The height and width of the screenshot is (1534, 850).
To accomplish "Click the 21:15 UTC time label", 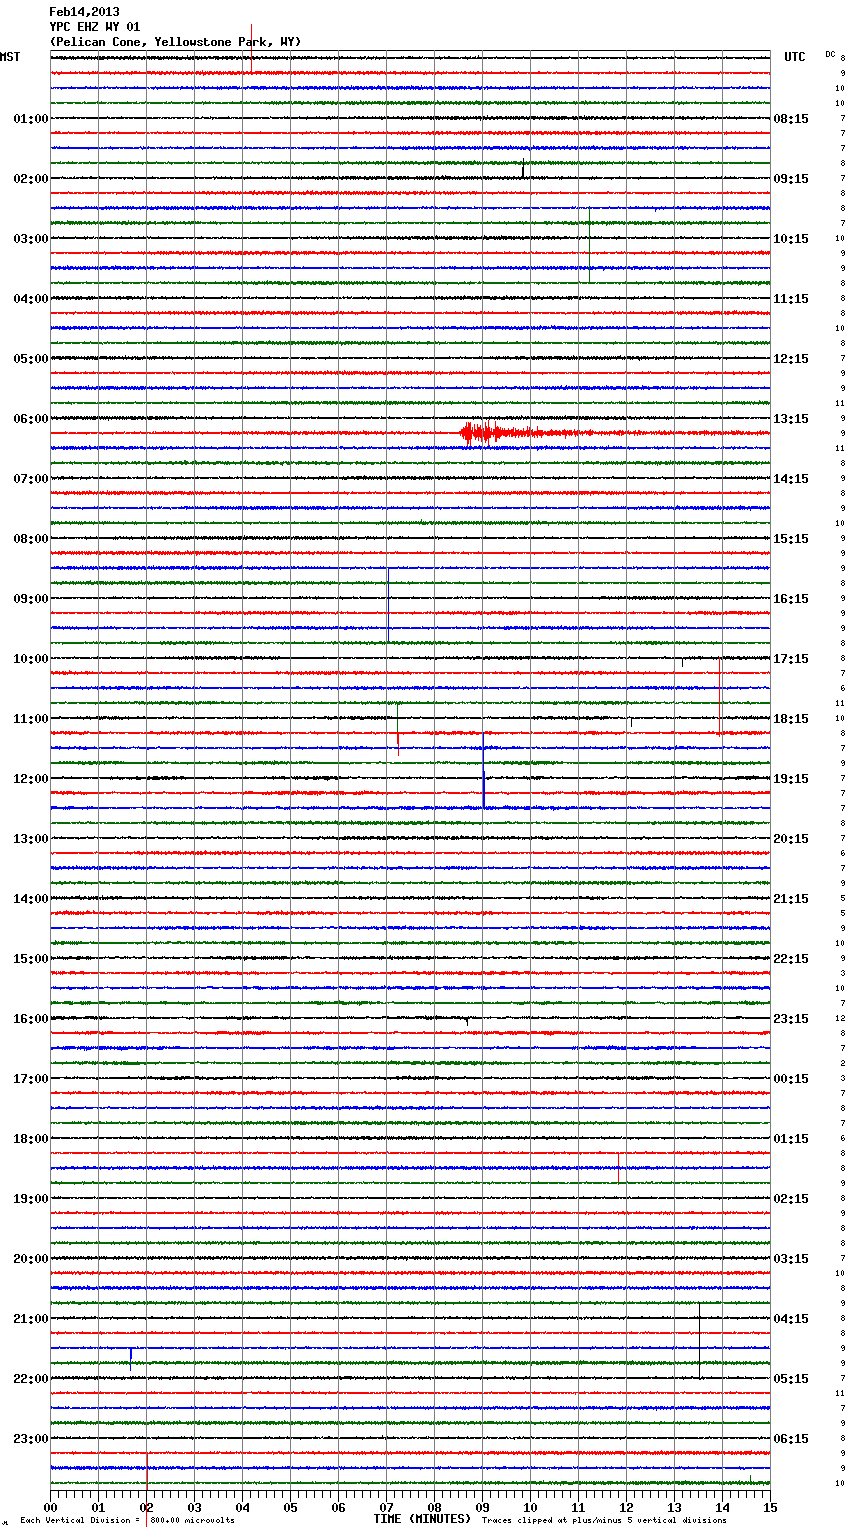I will coord(791,899).
